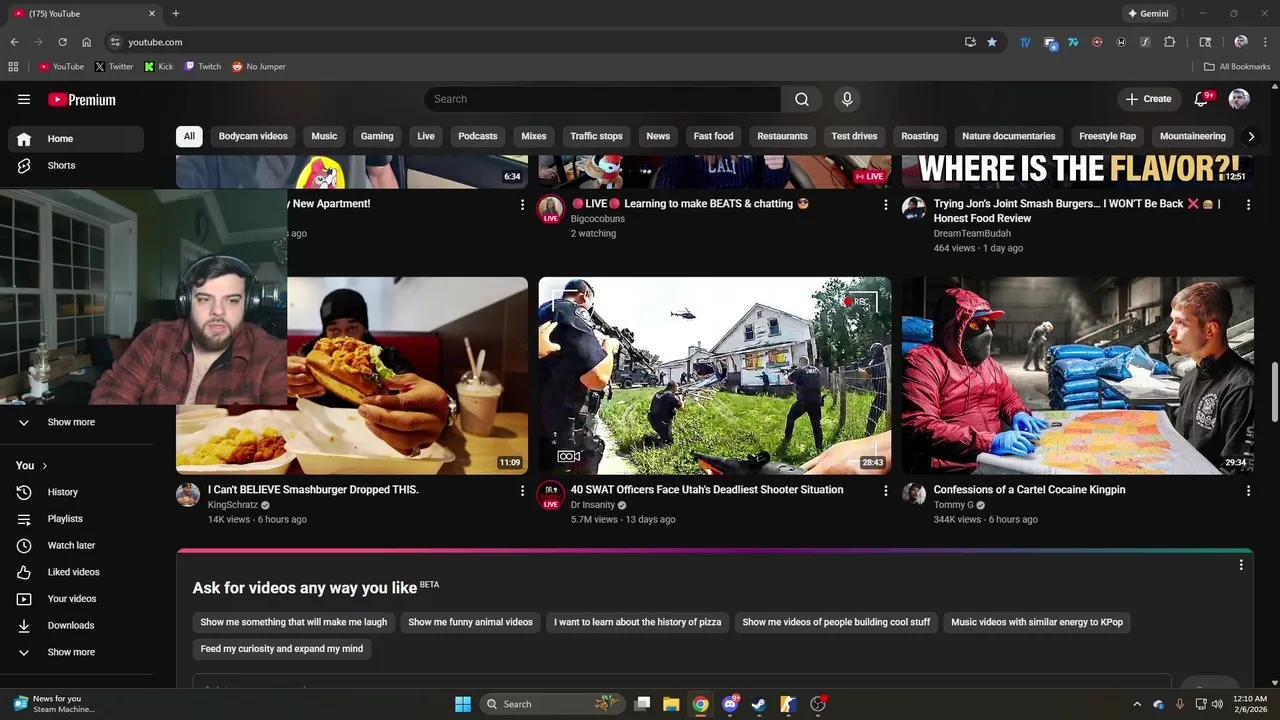The width and height of the screenshot is (1280, 720).
Task: Open Downloads in the sidebar
Action: click(76, 626)
